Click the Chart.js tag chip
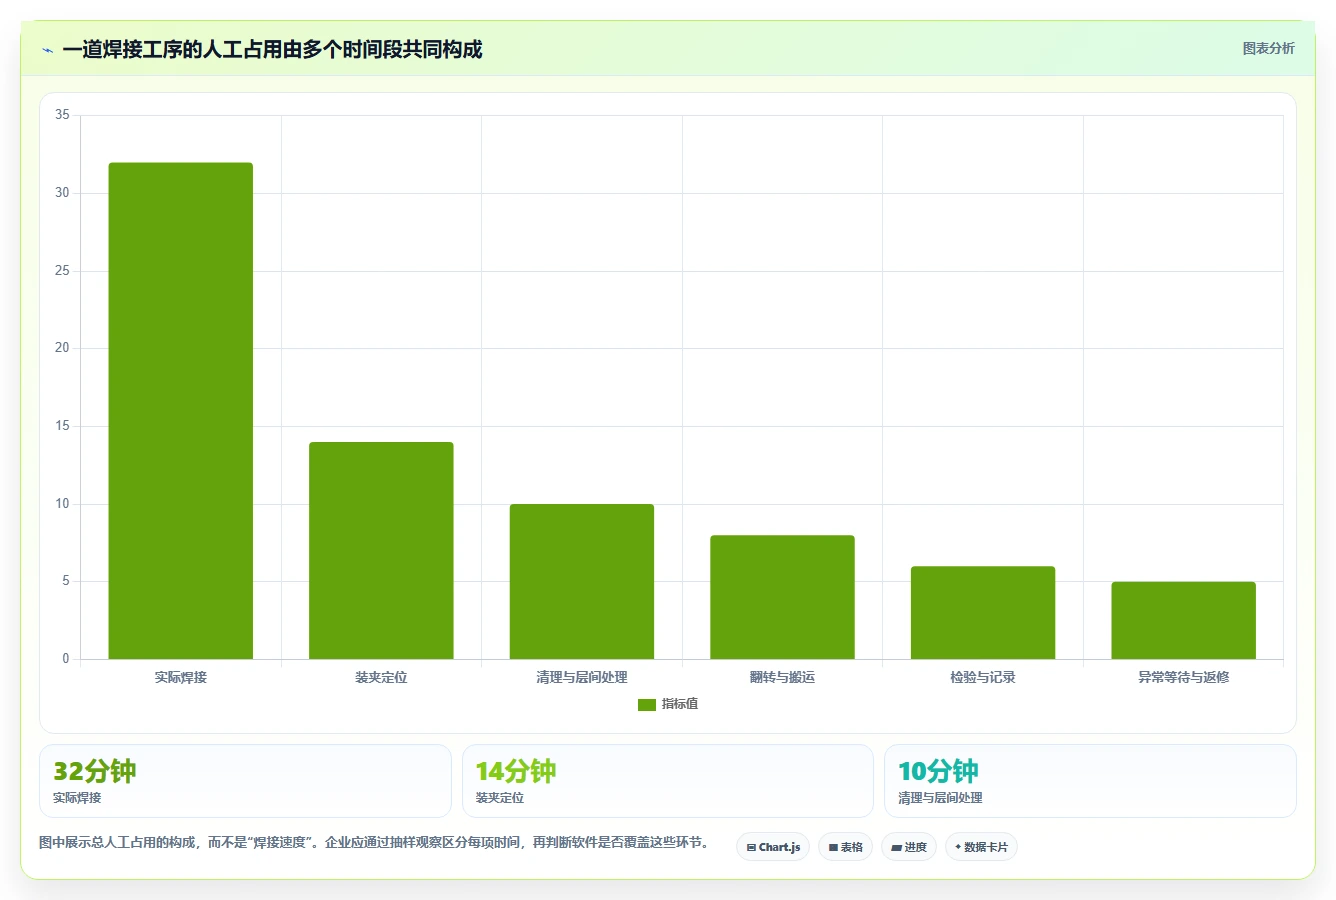 pos(773,847)
